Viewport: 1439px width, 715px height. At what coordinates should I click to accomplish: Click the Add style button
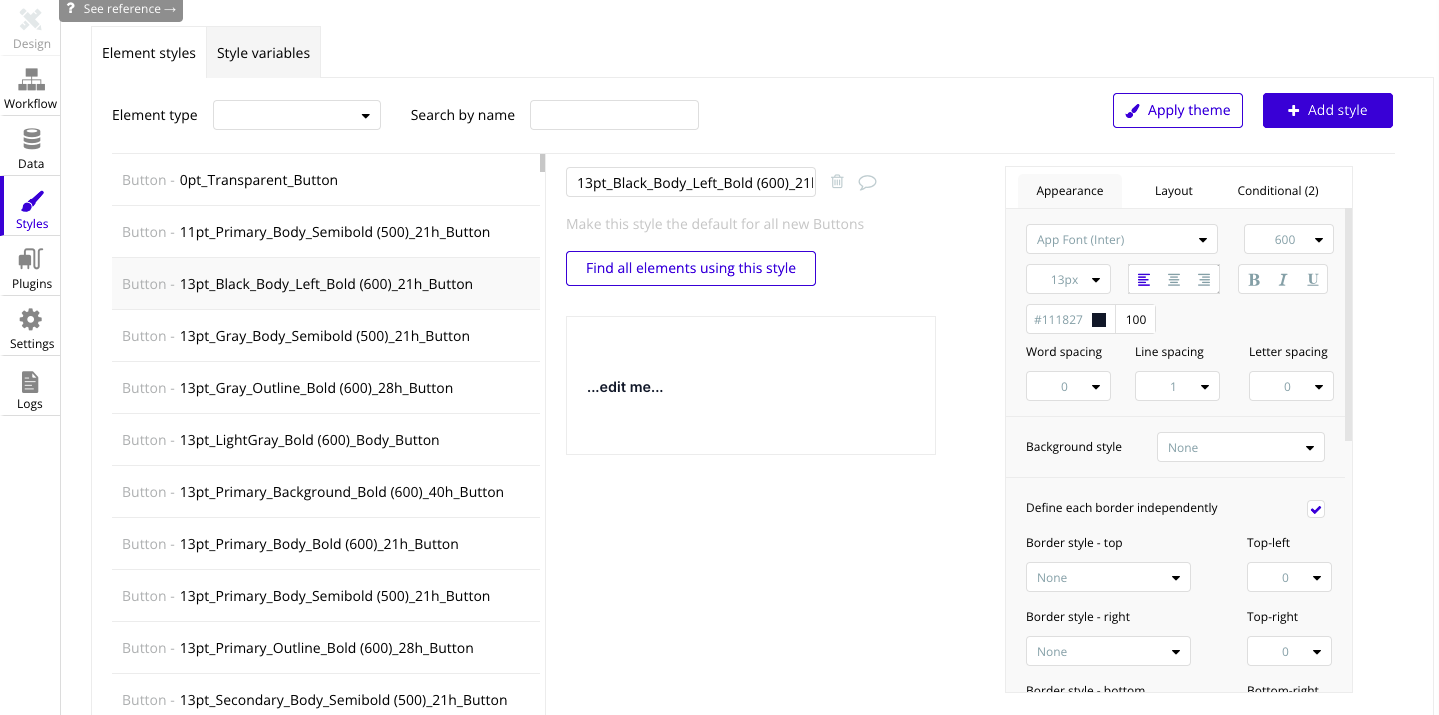[x=1327, y=111]
